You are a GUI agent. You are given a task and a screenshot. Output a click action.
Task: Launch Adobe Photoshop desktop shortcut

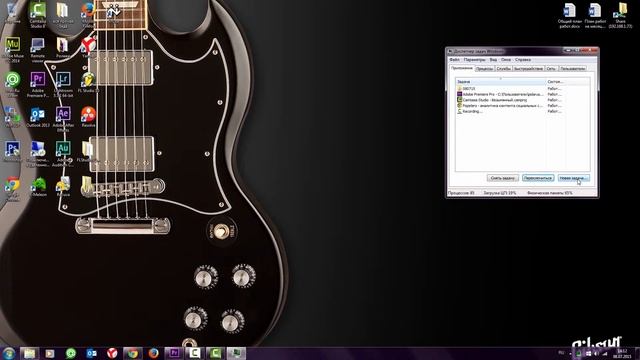[x=12, y=152]
